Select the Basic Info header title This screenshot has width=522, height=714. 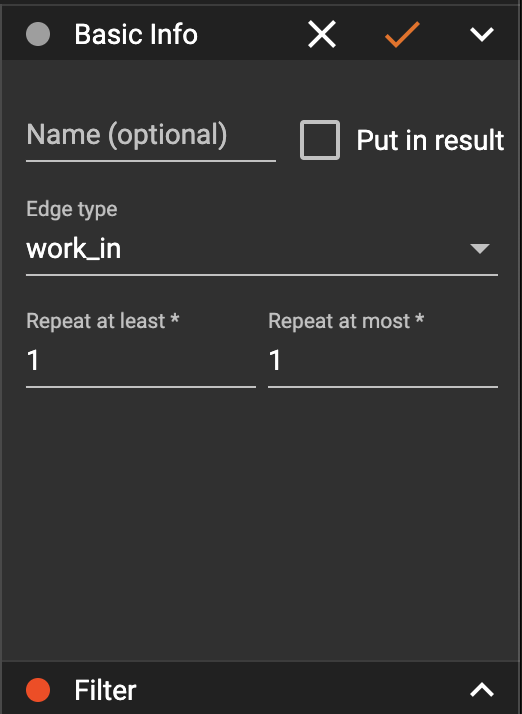tap(136, 34)
